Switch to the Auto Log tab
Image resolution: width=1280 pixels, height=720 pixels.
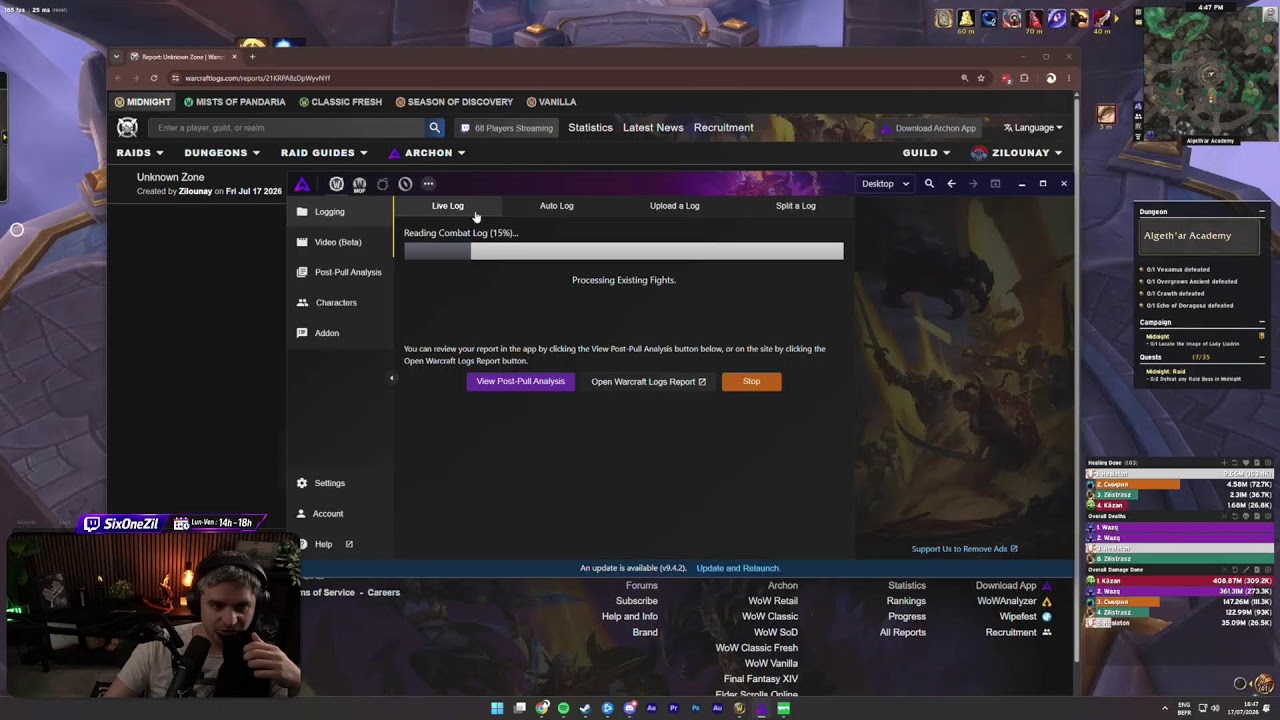pyautogui.click(x=557, y=206)
